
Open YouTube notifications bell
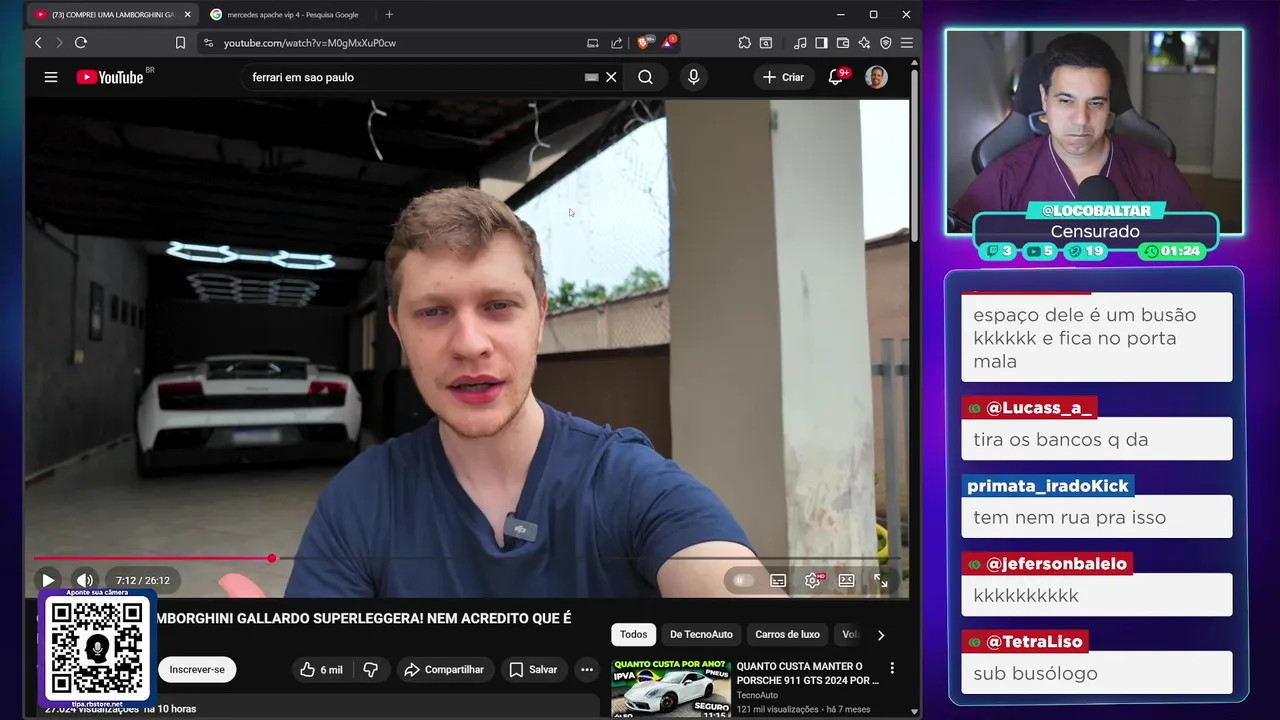[x=836, y=77]
